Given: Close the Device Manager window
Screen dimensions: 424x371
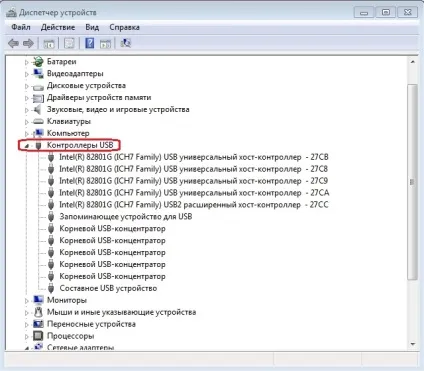Looking at the screenshot, I should click(408, 13).
